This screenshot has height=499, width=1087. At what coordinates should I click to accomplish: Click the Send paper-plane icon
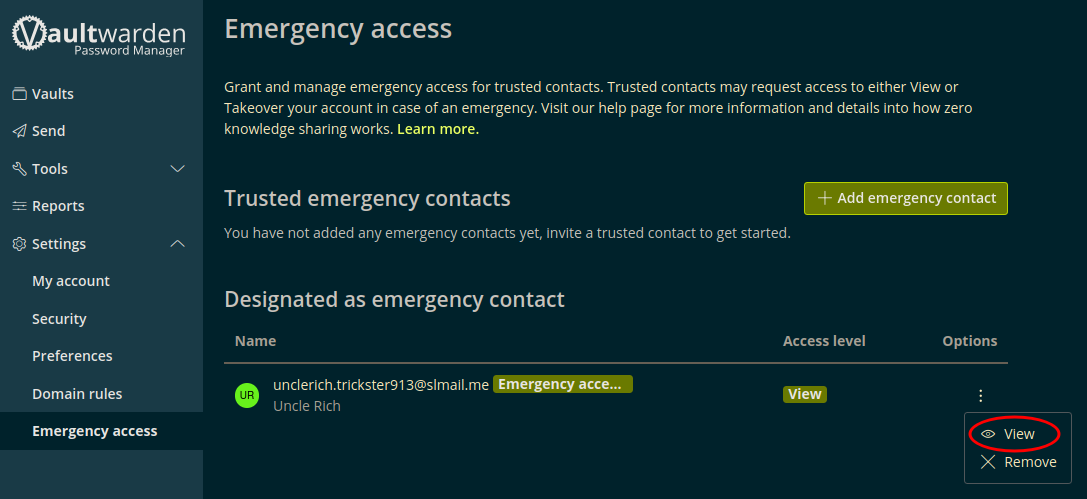coord(19,131)
